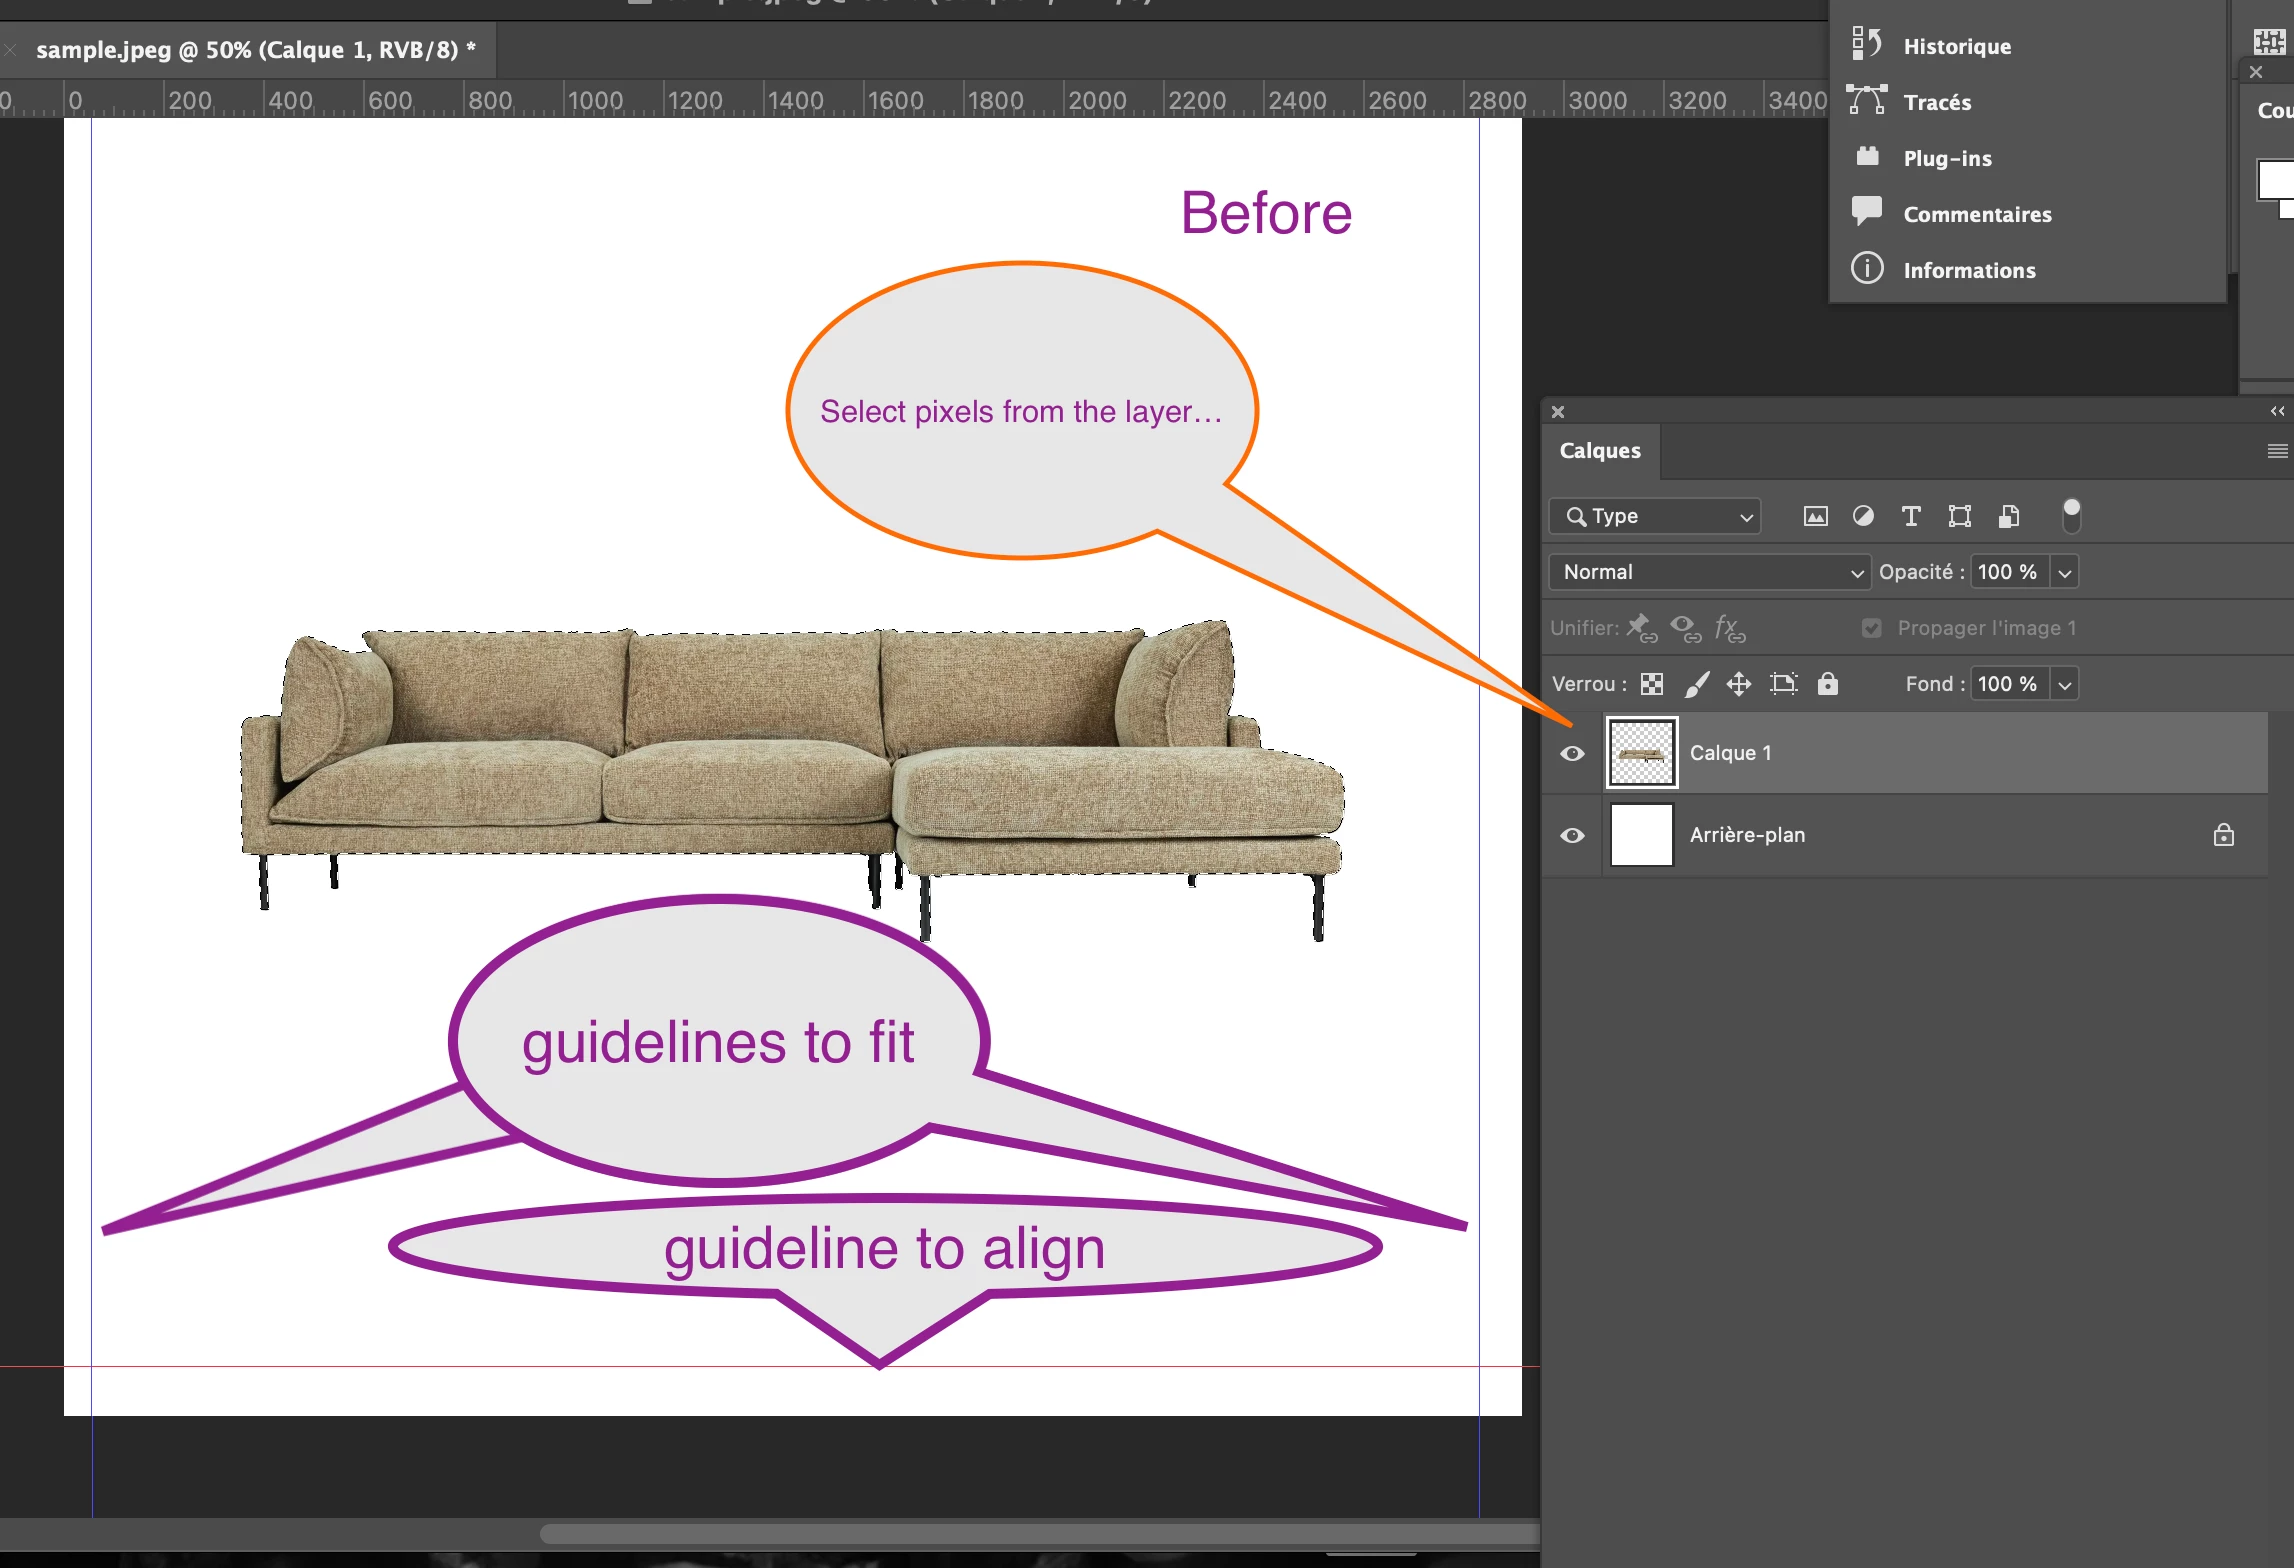Click the adjustment layer filter icon

(x=1863, y=516)
